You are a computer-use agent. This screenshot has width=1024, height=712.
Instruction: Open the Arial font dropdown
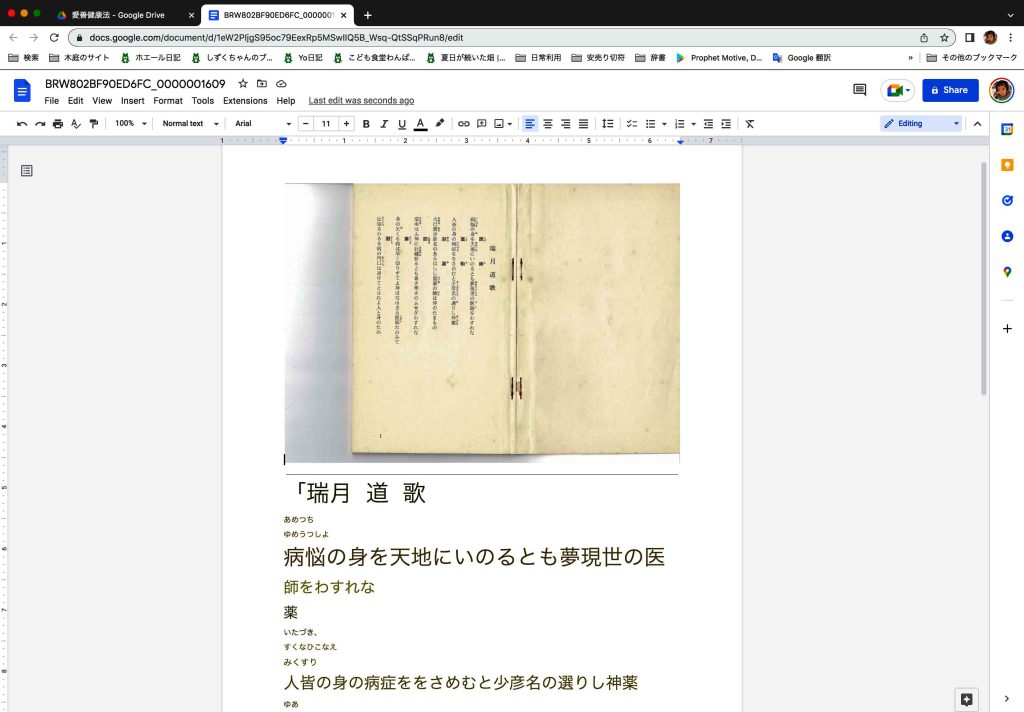(263, 123)
